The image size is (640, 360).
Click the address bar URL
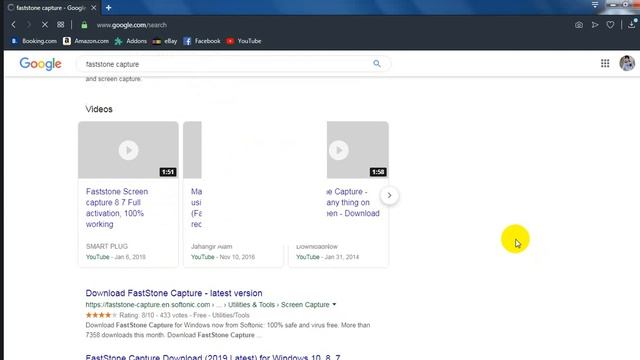[x=131, y=25]
